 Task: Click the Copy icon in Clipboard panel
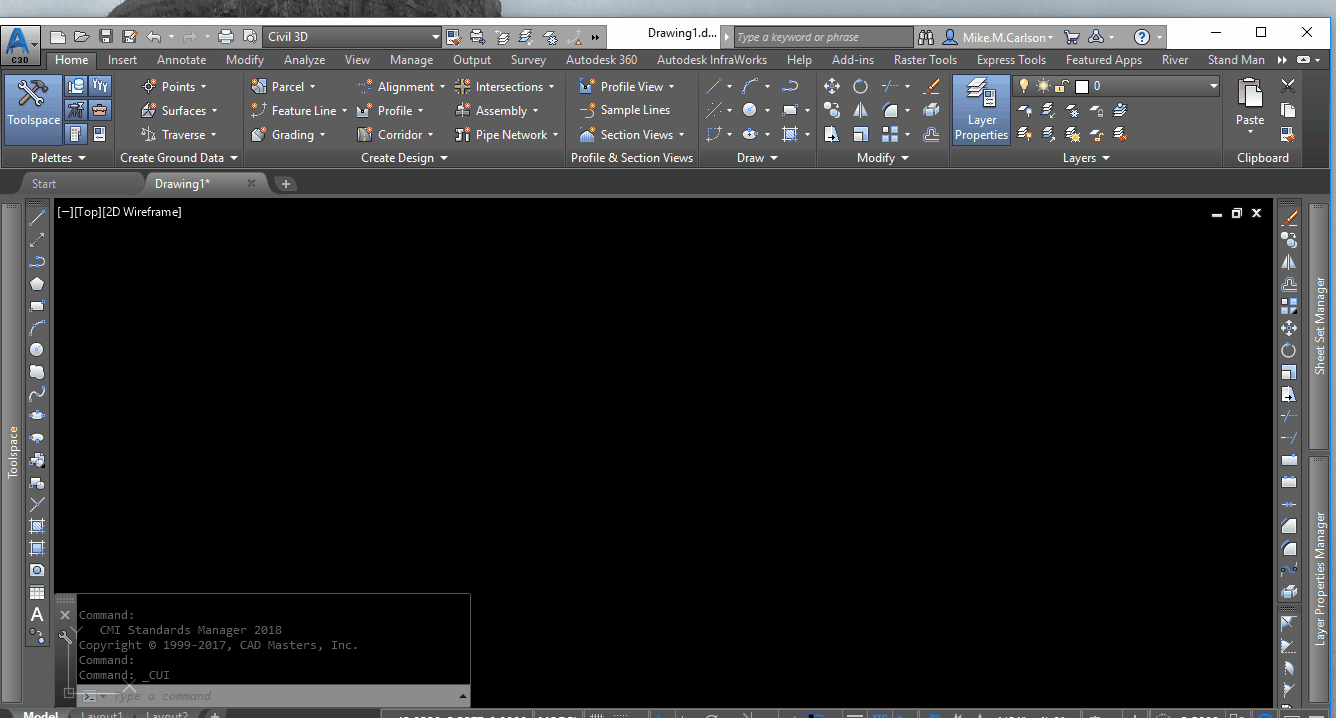pos(1288,110)
